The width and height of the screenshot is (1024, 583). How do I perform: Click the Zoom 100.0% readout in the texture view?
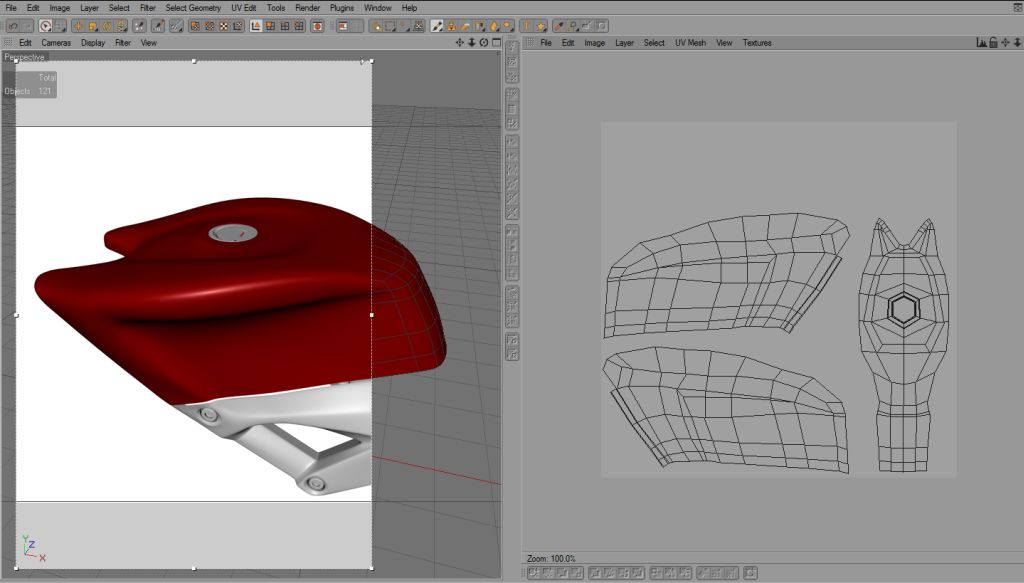coord(551,558)
